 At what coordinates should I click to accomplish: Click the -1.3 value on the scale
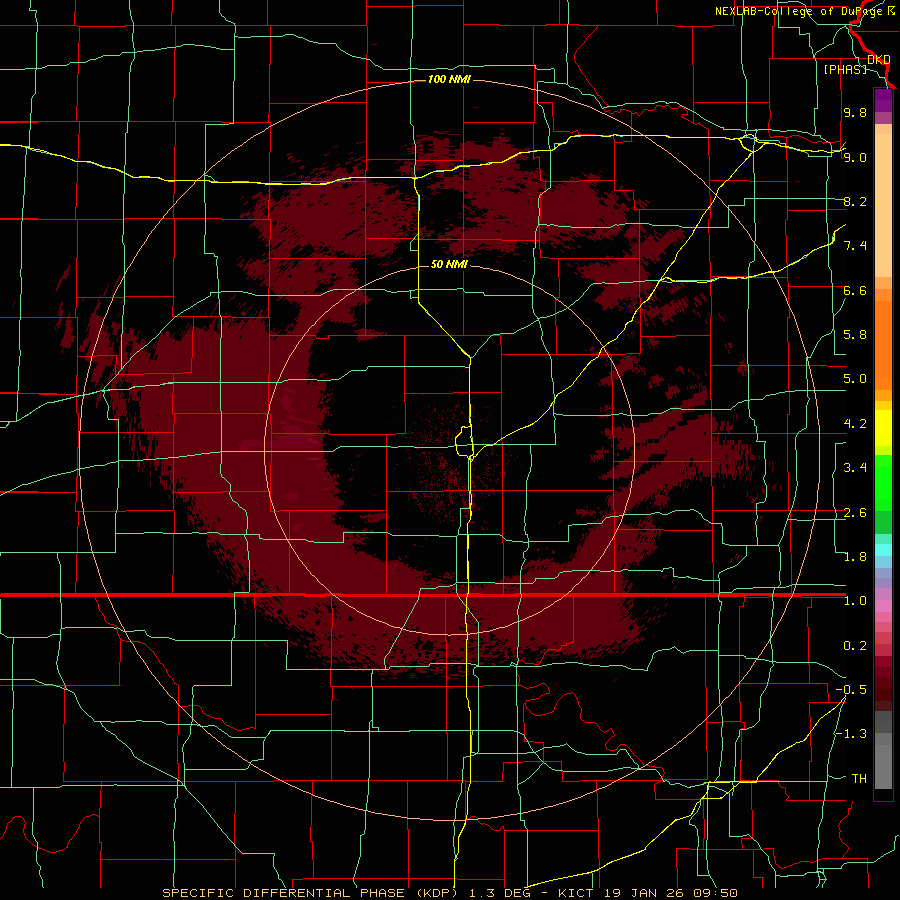tap(851, 734)
